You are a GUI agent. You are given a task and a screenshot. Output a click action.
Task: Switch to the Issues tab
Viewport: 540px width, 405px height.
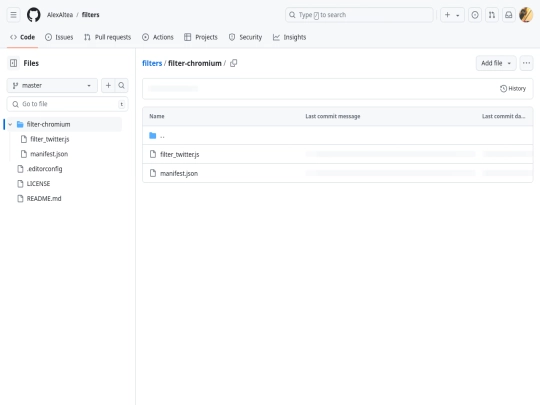pyautogui.click(x=59, y=37)
